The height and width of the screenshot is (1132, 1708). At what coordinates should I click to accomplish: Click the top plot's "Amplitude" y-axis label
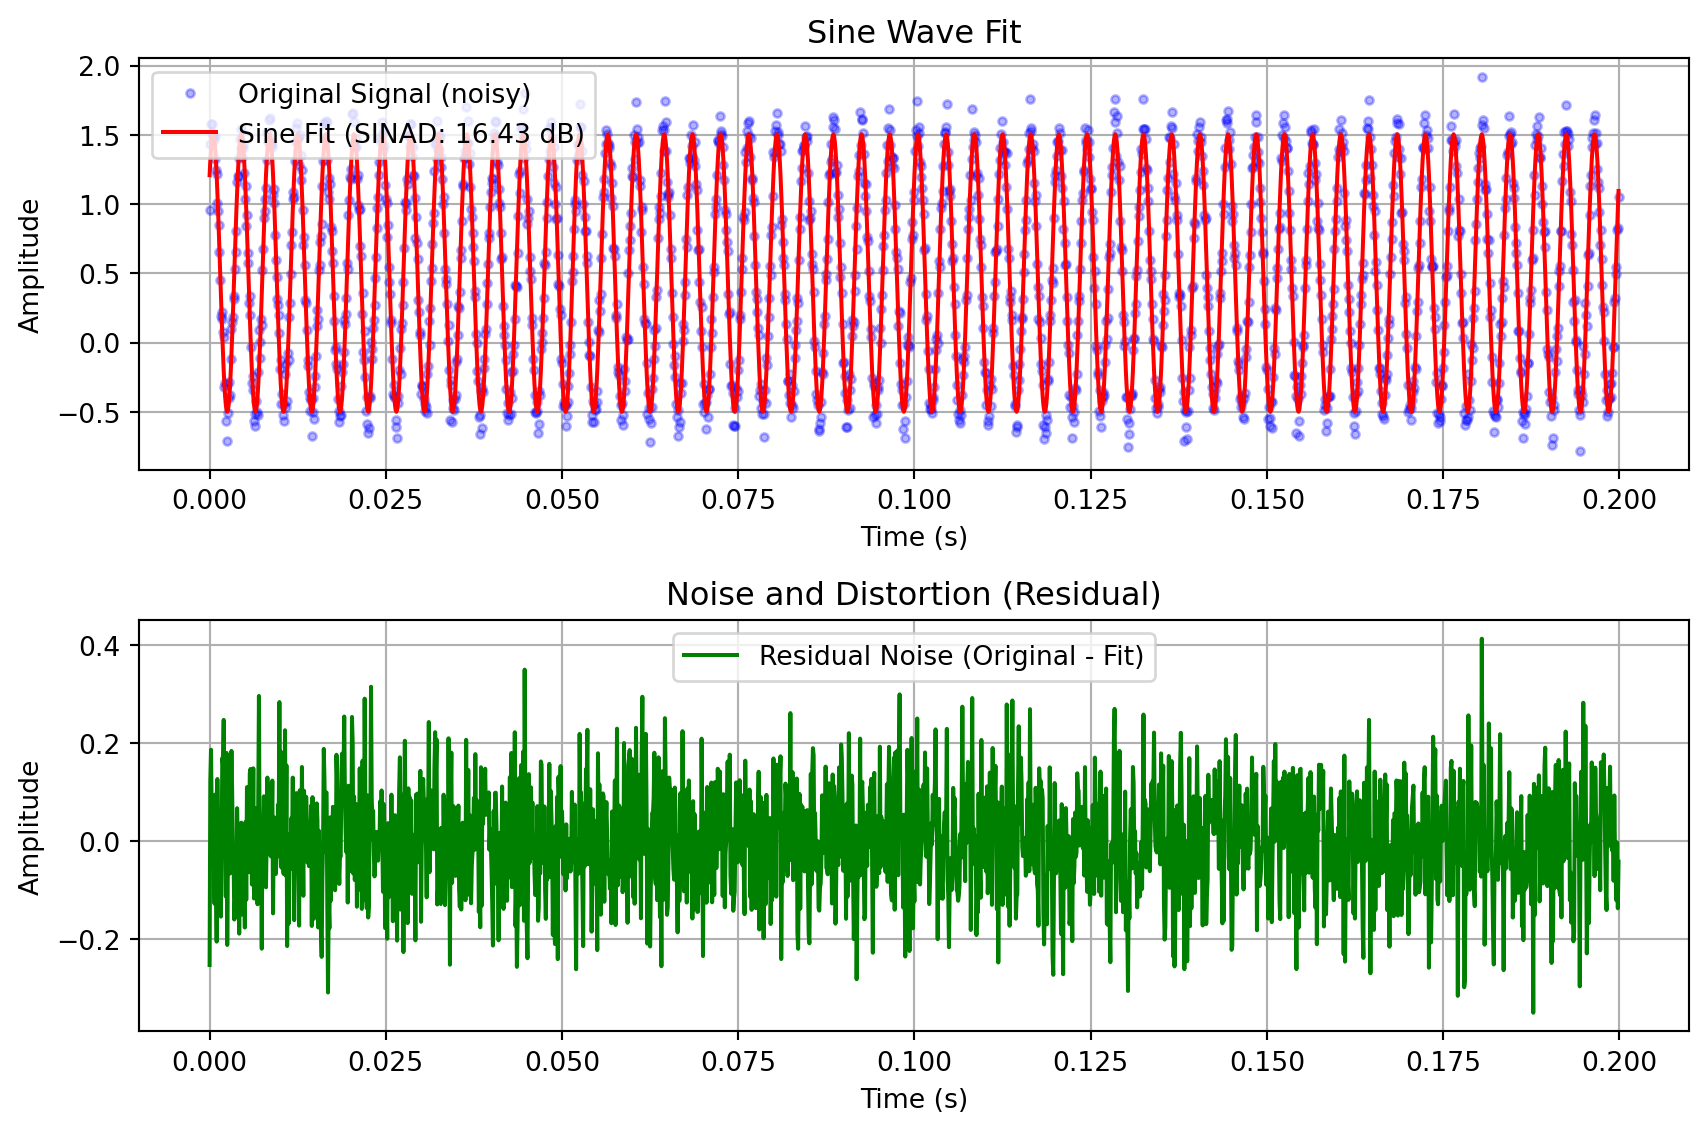pos(30,266)
